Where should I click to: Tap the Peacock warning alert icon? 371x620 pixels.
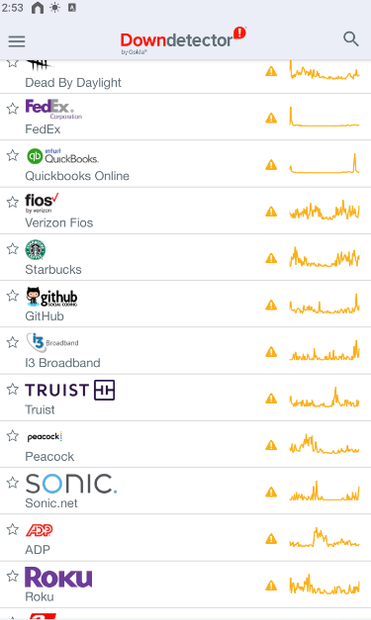(x=271, y=445)
